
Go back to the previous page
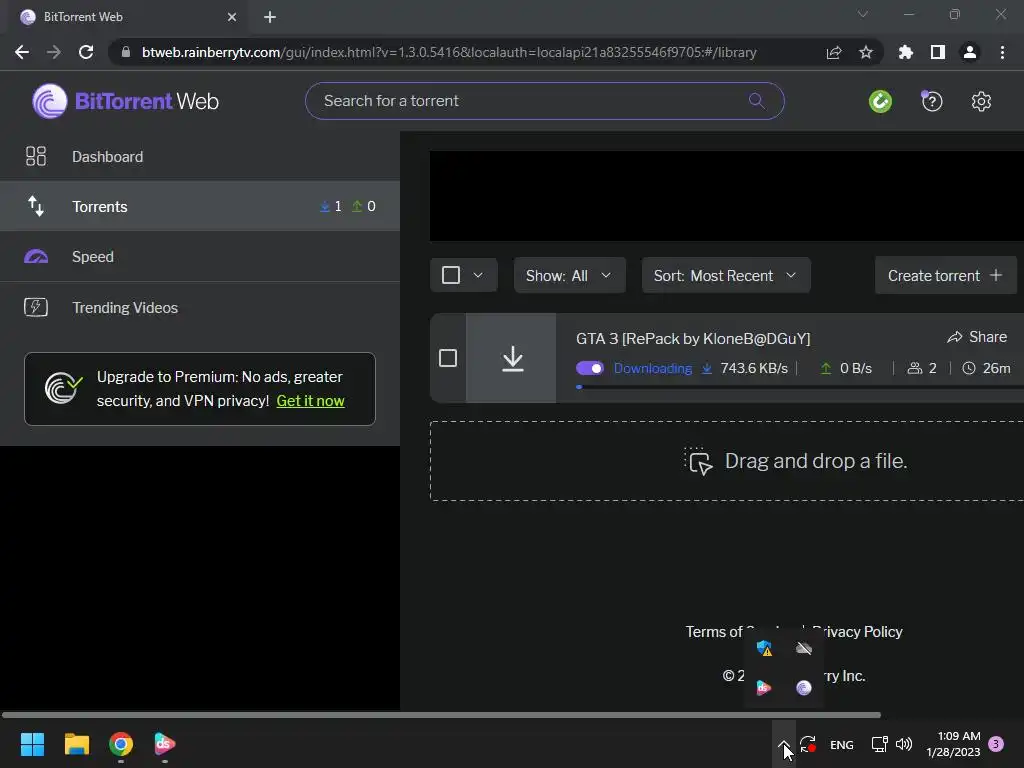pyautogui.click(x=22, y=52)
